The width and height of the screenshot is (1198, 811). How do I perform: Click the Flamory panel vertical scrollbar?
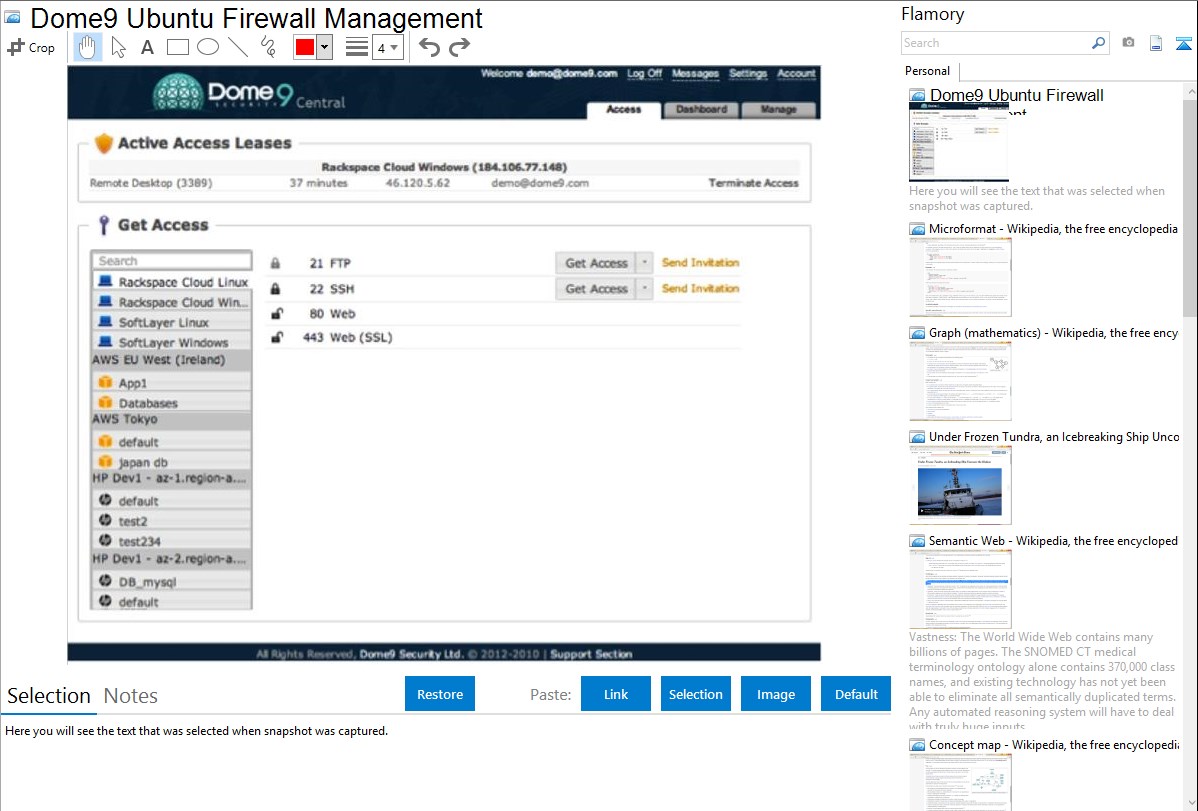[x=1190, y=206]
